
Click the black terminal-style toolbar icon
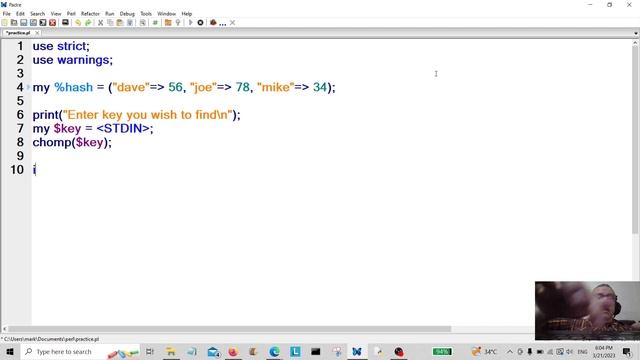(43, 23)
